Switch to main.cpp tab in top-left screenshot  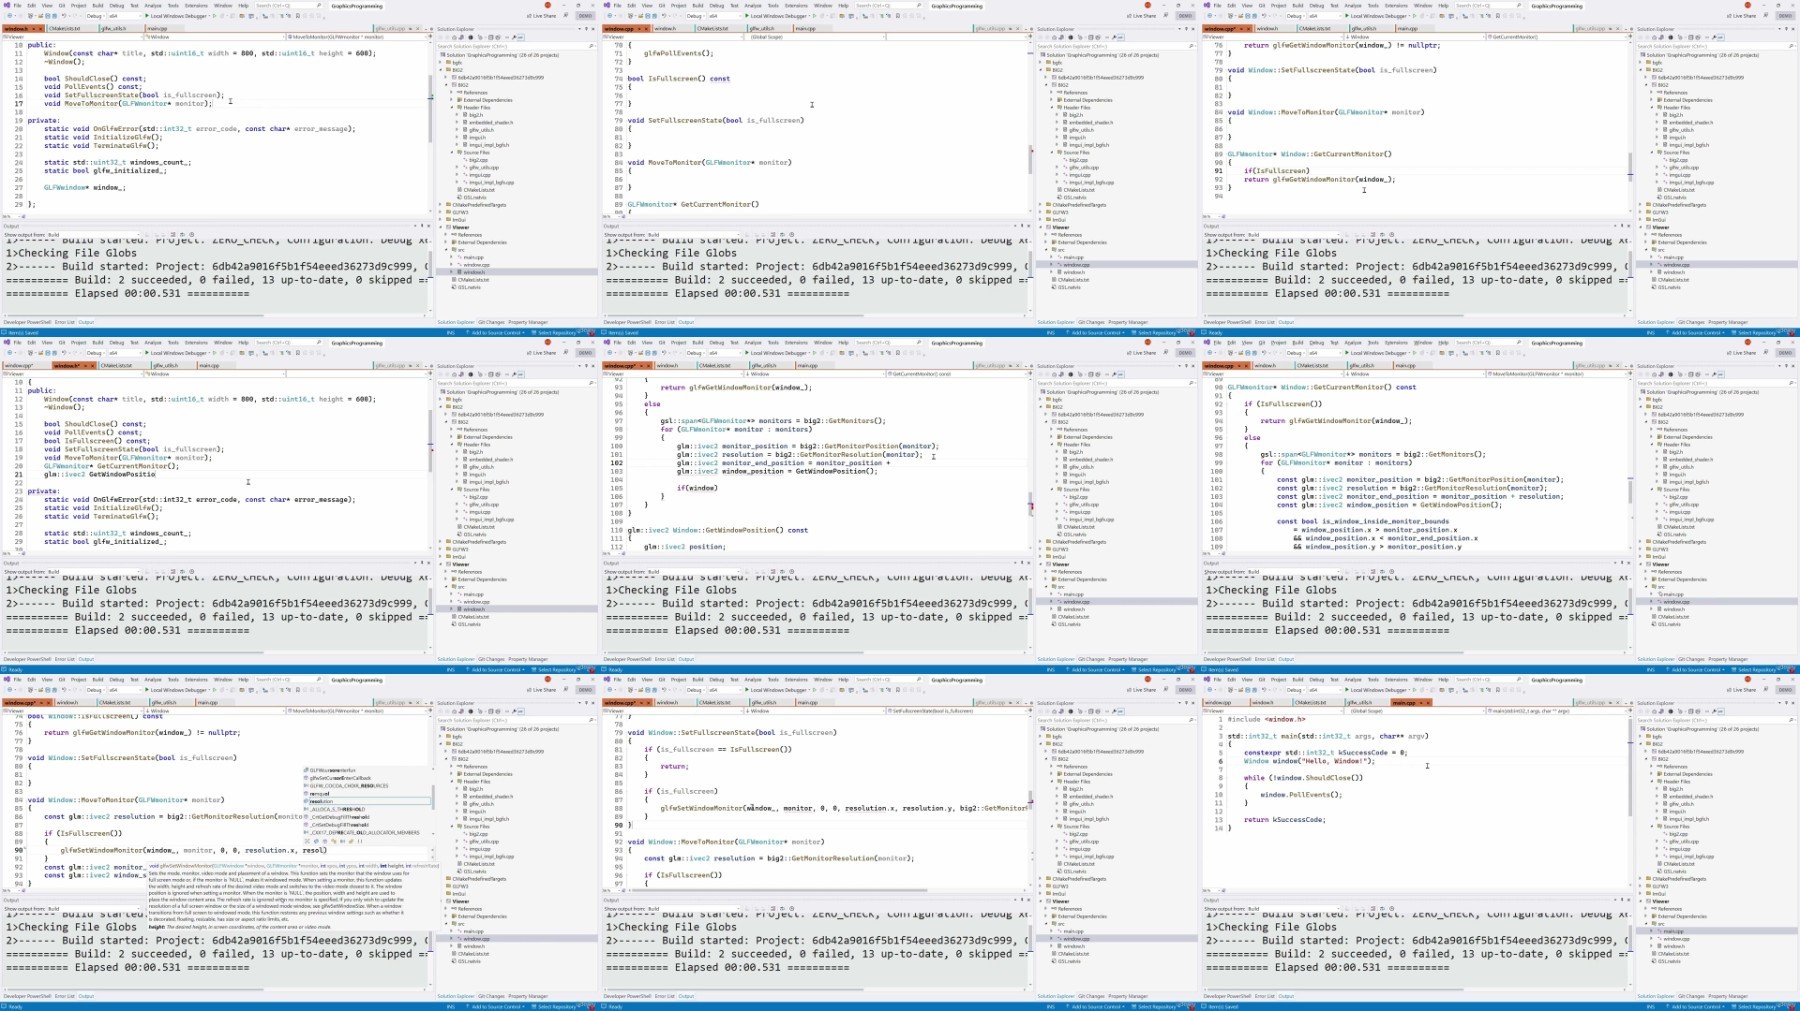point(158,28)
